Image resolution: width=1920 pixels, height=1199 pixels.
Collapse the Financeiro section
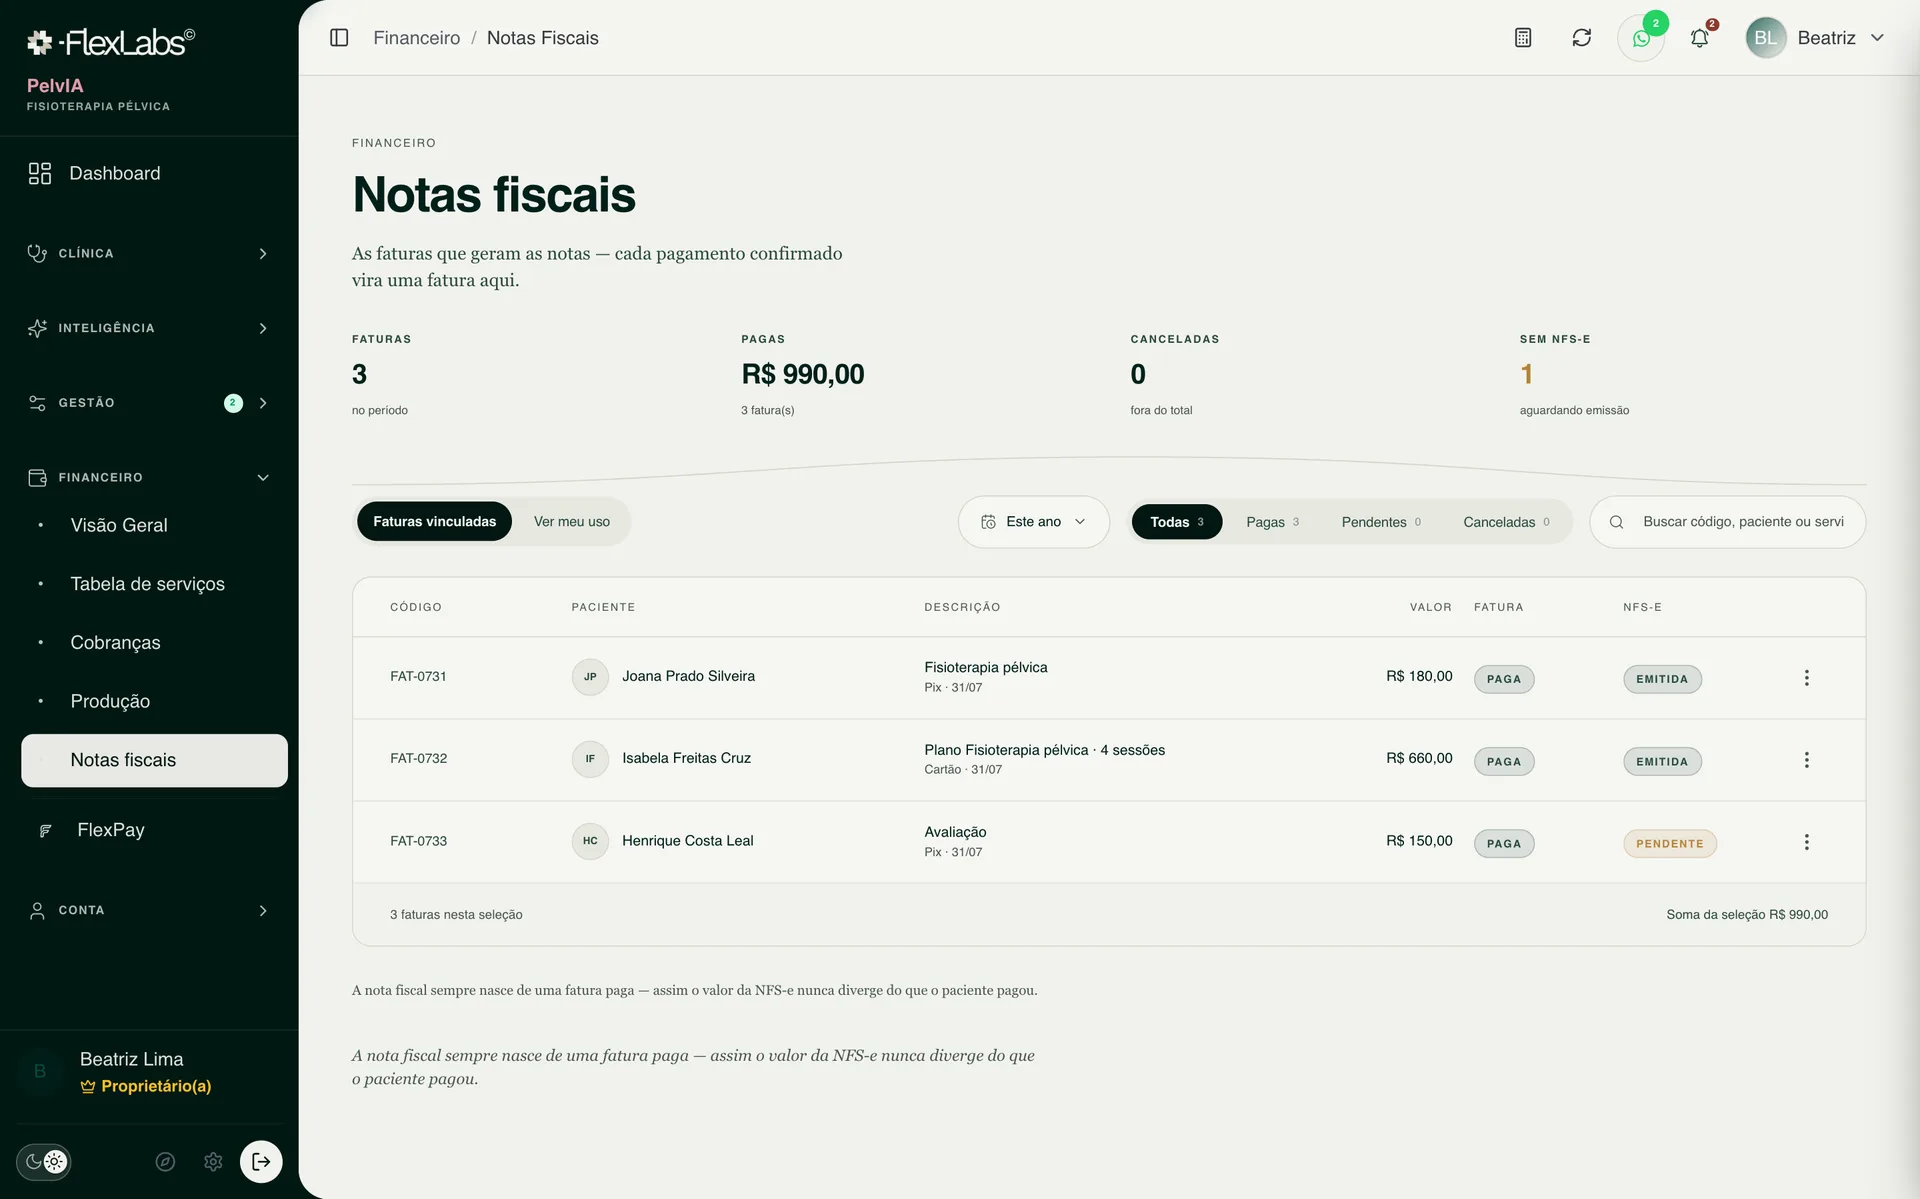click(x=149, y=478)
